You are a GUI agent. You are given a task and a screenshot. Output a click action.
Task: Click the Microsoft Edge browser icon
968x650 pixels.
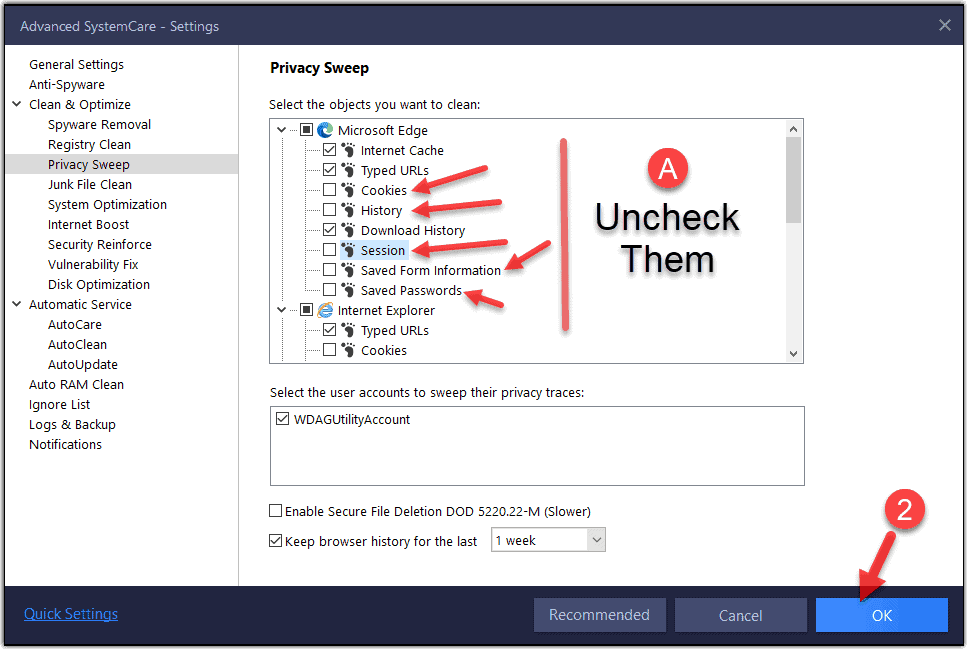[325, 130]
